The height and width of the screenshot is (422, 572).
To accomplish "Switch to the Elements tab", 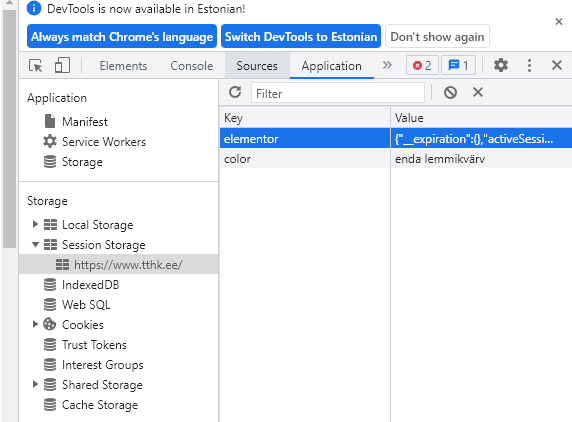I will pos(123,66).
